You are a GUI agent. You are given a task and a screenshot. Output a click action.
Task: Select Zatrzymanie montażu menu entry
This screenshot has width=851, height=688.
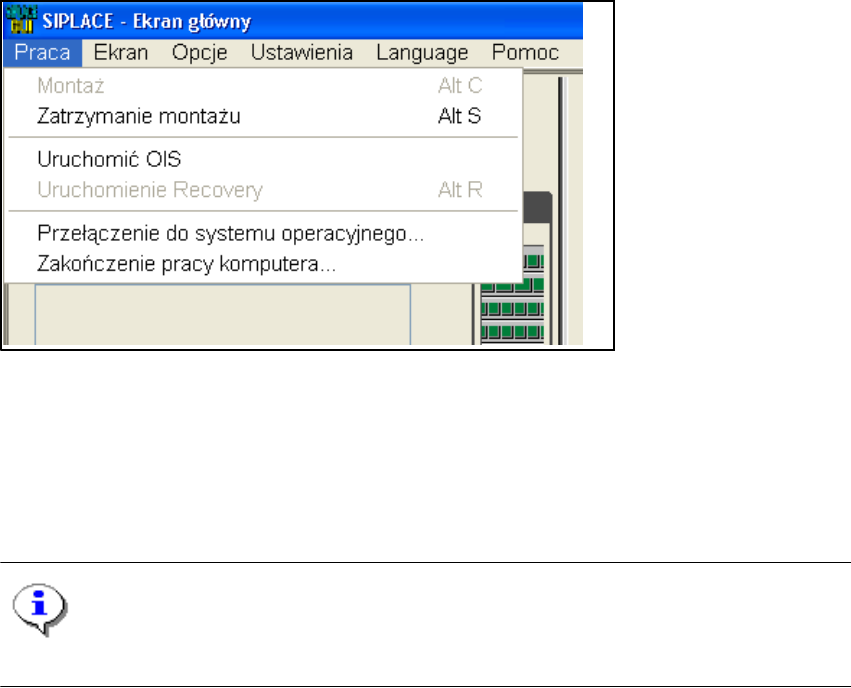(263, 117)
